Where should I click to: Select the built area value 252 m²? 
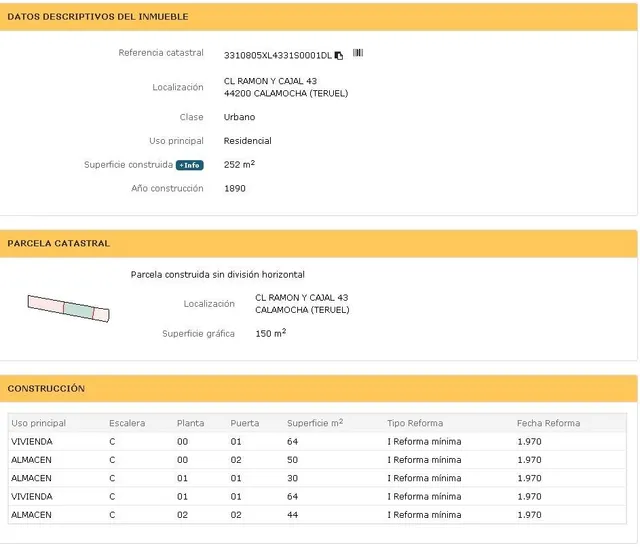239,164
